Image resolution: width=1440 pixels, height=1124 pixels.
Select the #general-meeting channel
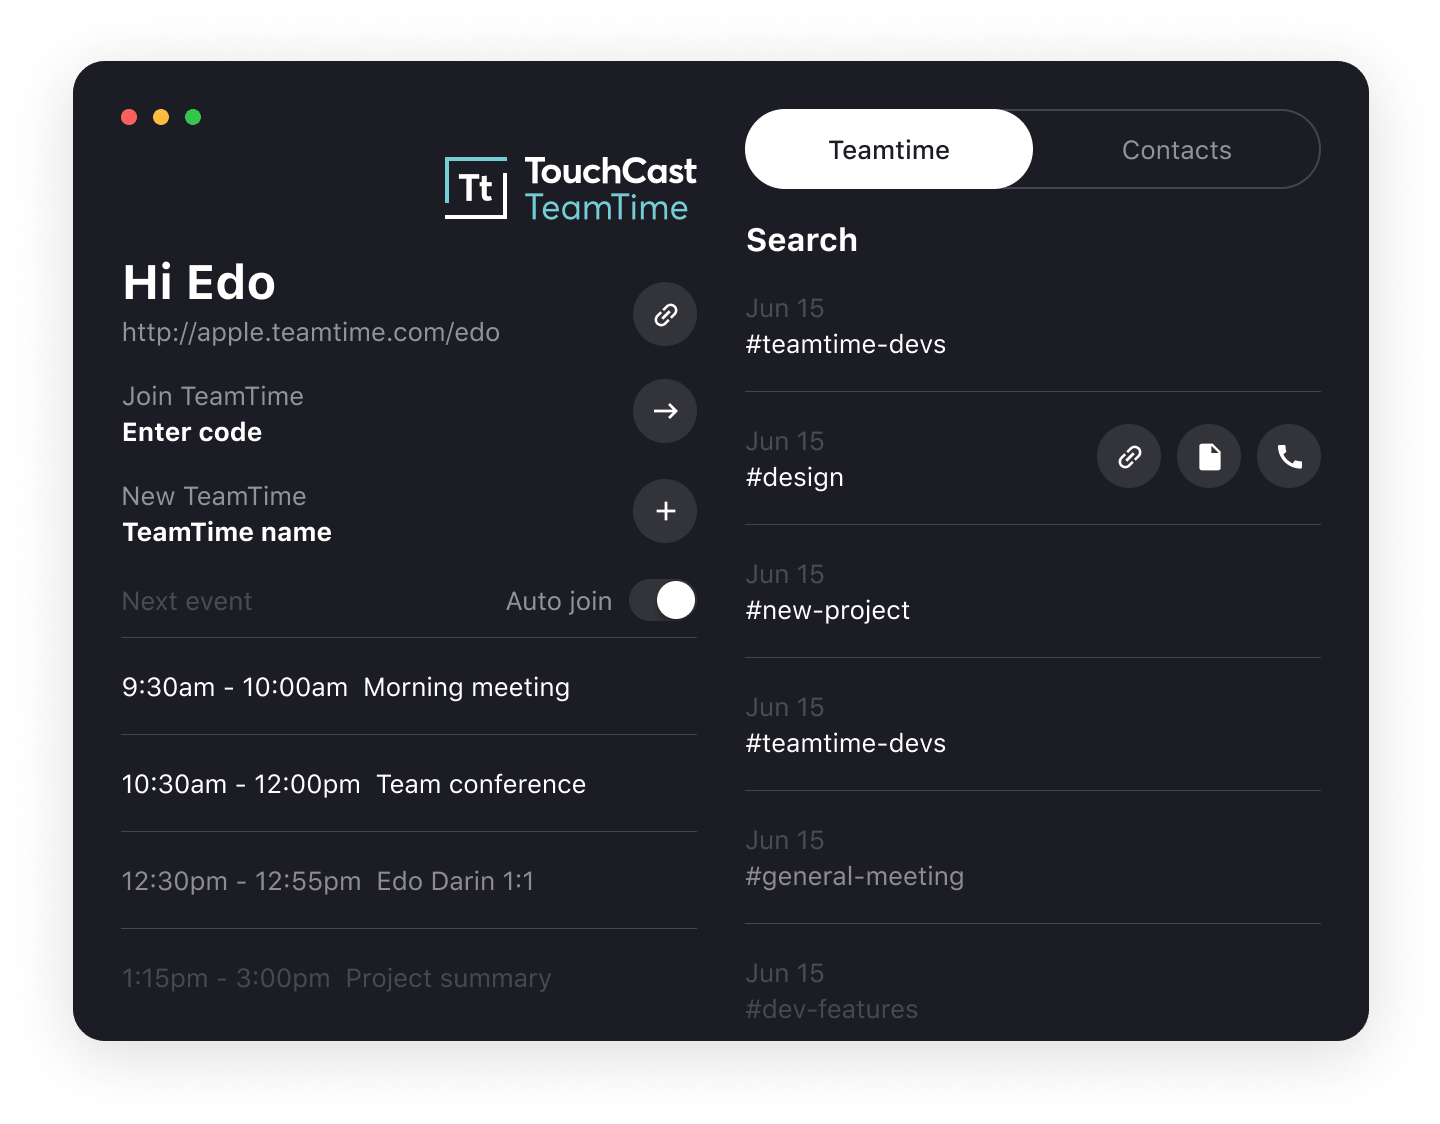coord(1033,858)
